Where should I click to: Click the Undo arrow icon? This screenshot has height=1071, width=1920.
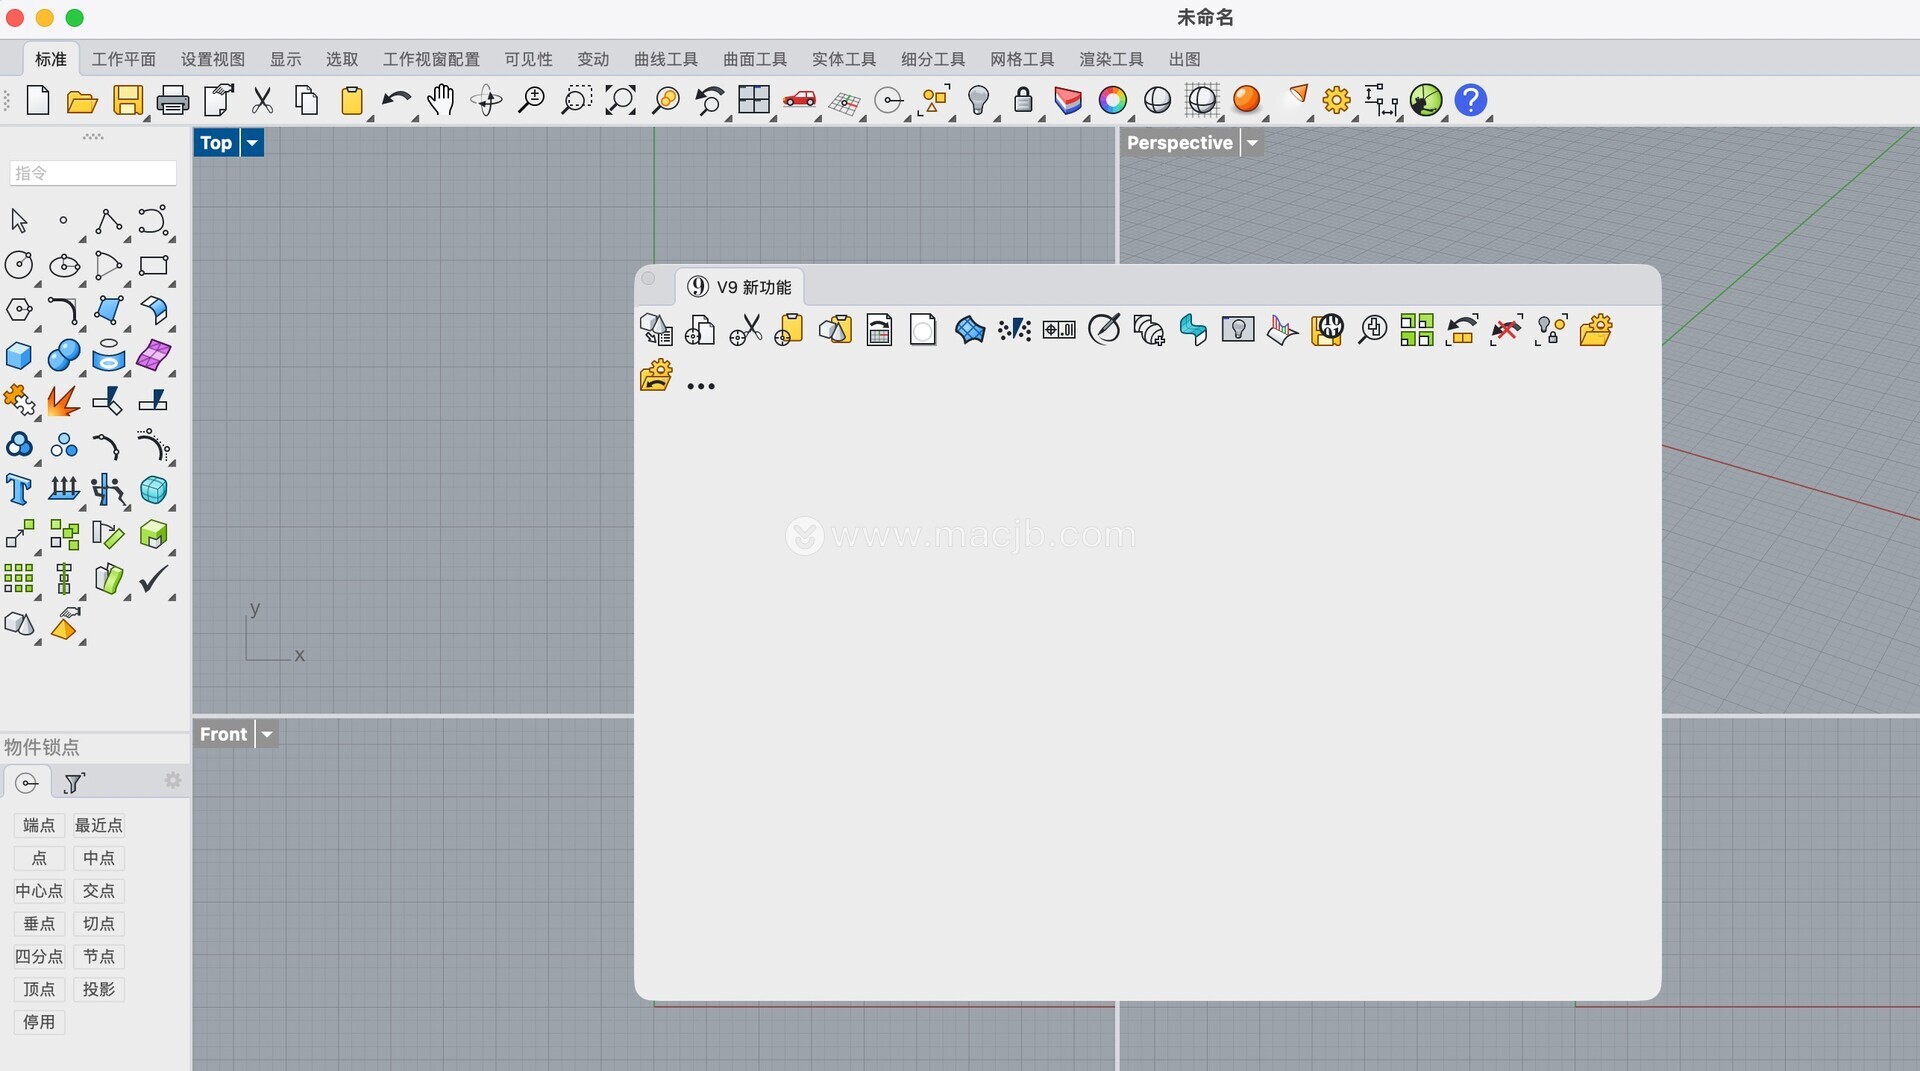[x=396, y=100]
